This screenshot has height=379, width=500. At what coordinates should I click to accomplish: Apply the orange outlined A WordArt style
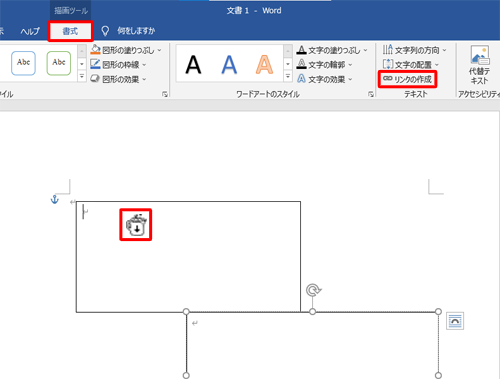pos(264,64)
